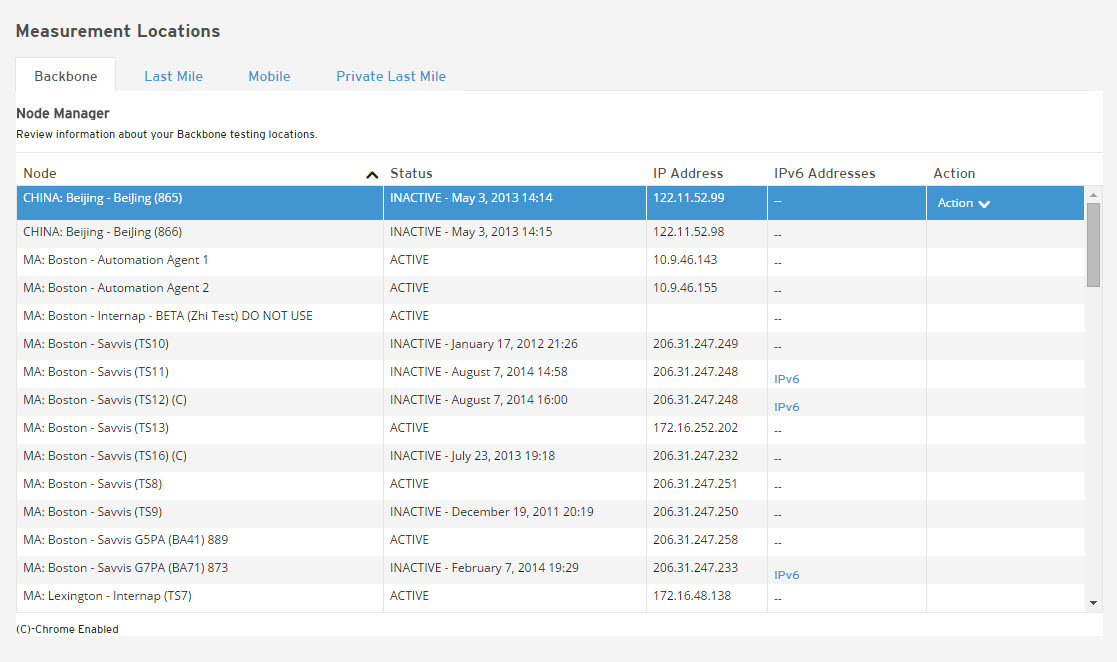This screenshot has width=1117, height=662.
Task: Click the Action column header
Action: click(954, 173)
